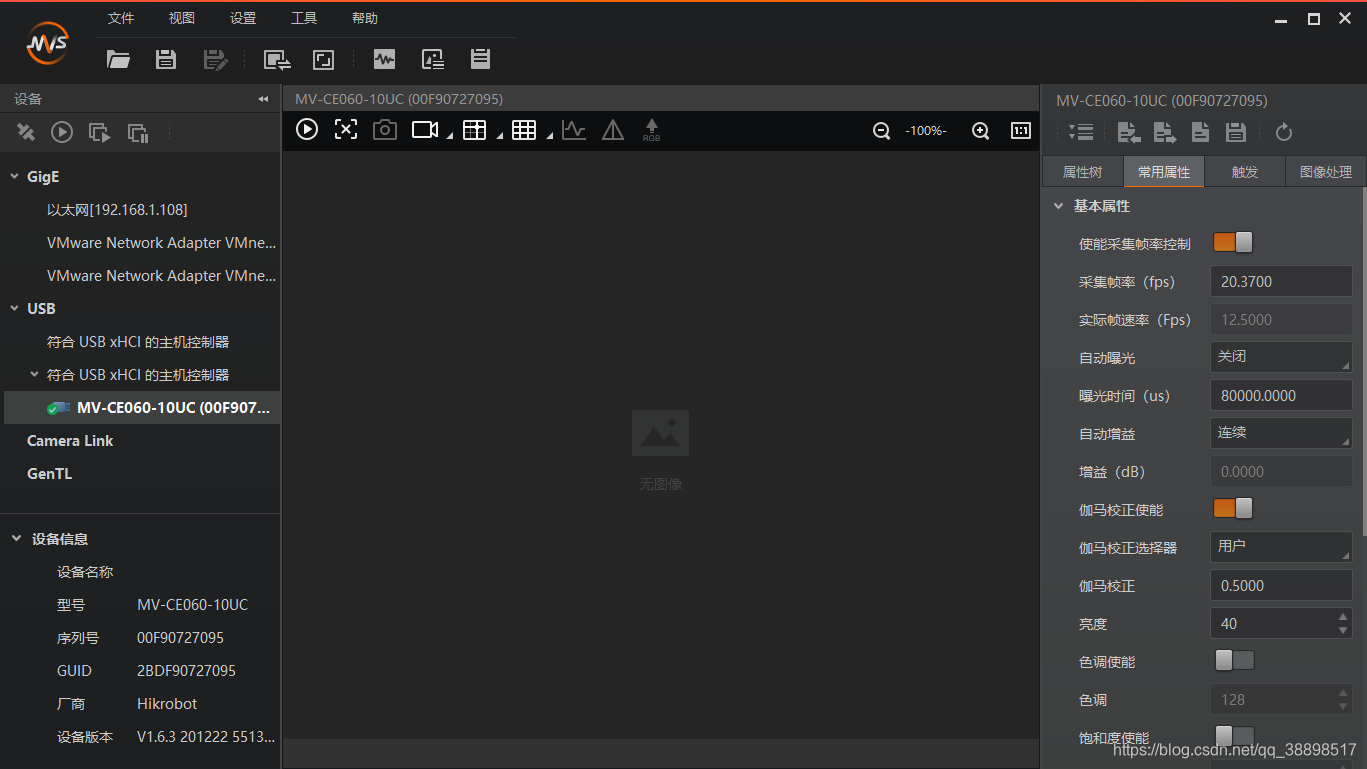The height and width of the screenshot is (769, 1367).
Task: Open the log clipboard icon in top toolbar
Action: click(x=480, y=59)
